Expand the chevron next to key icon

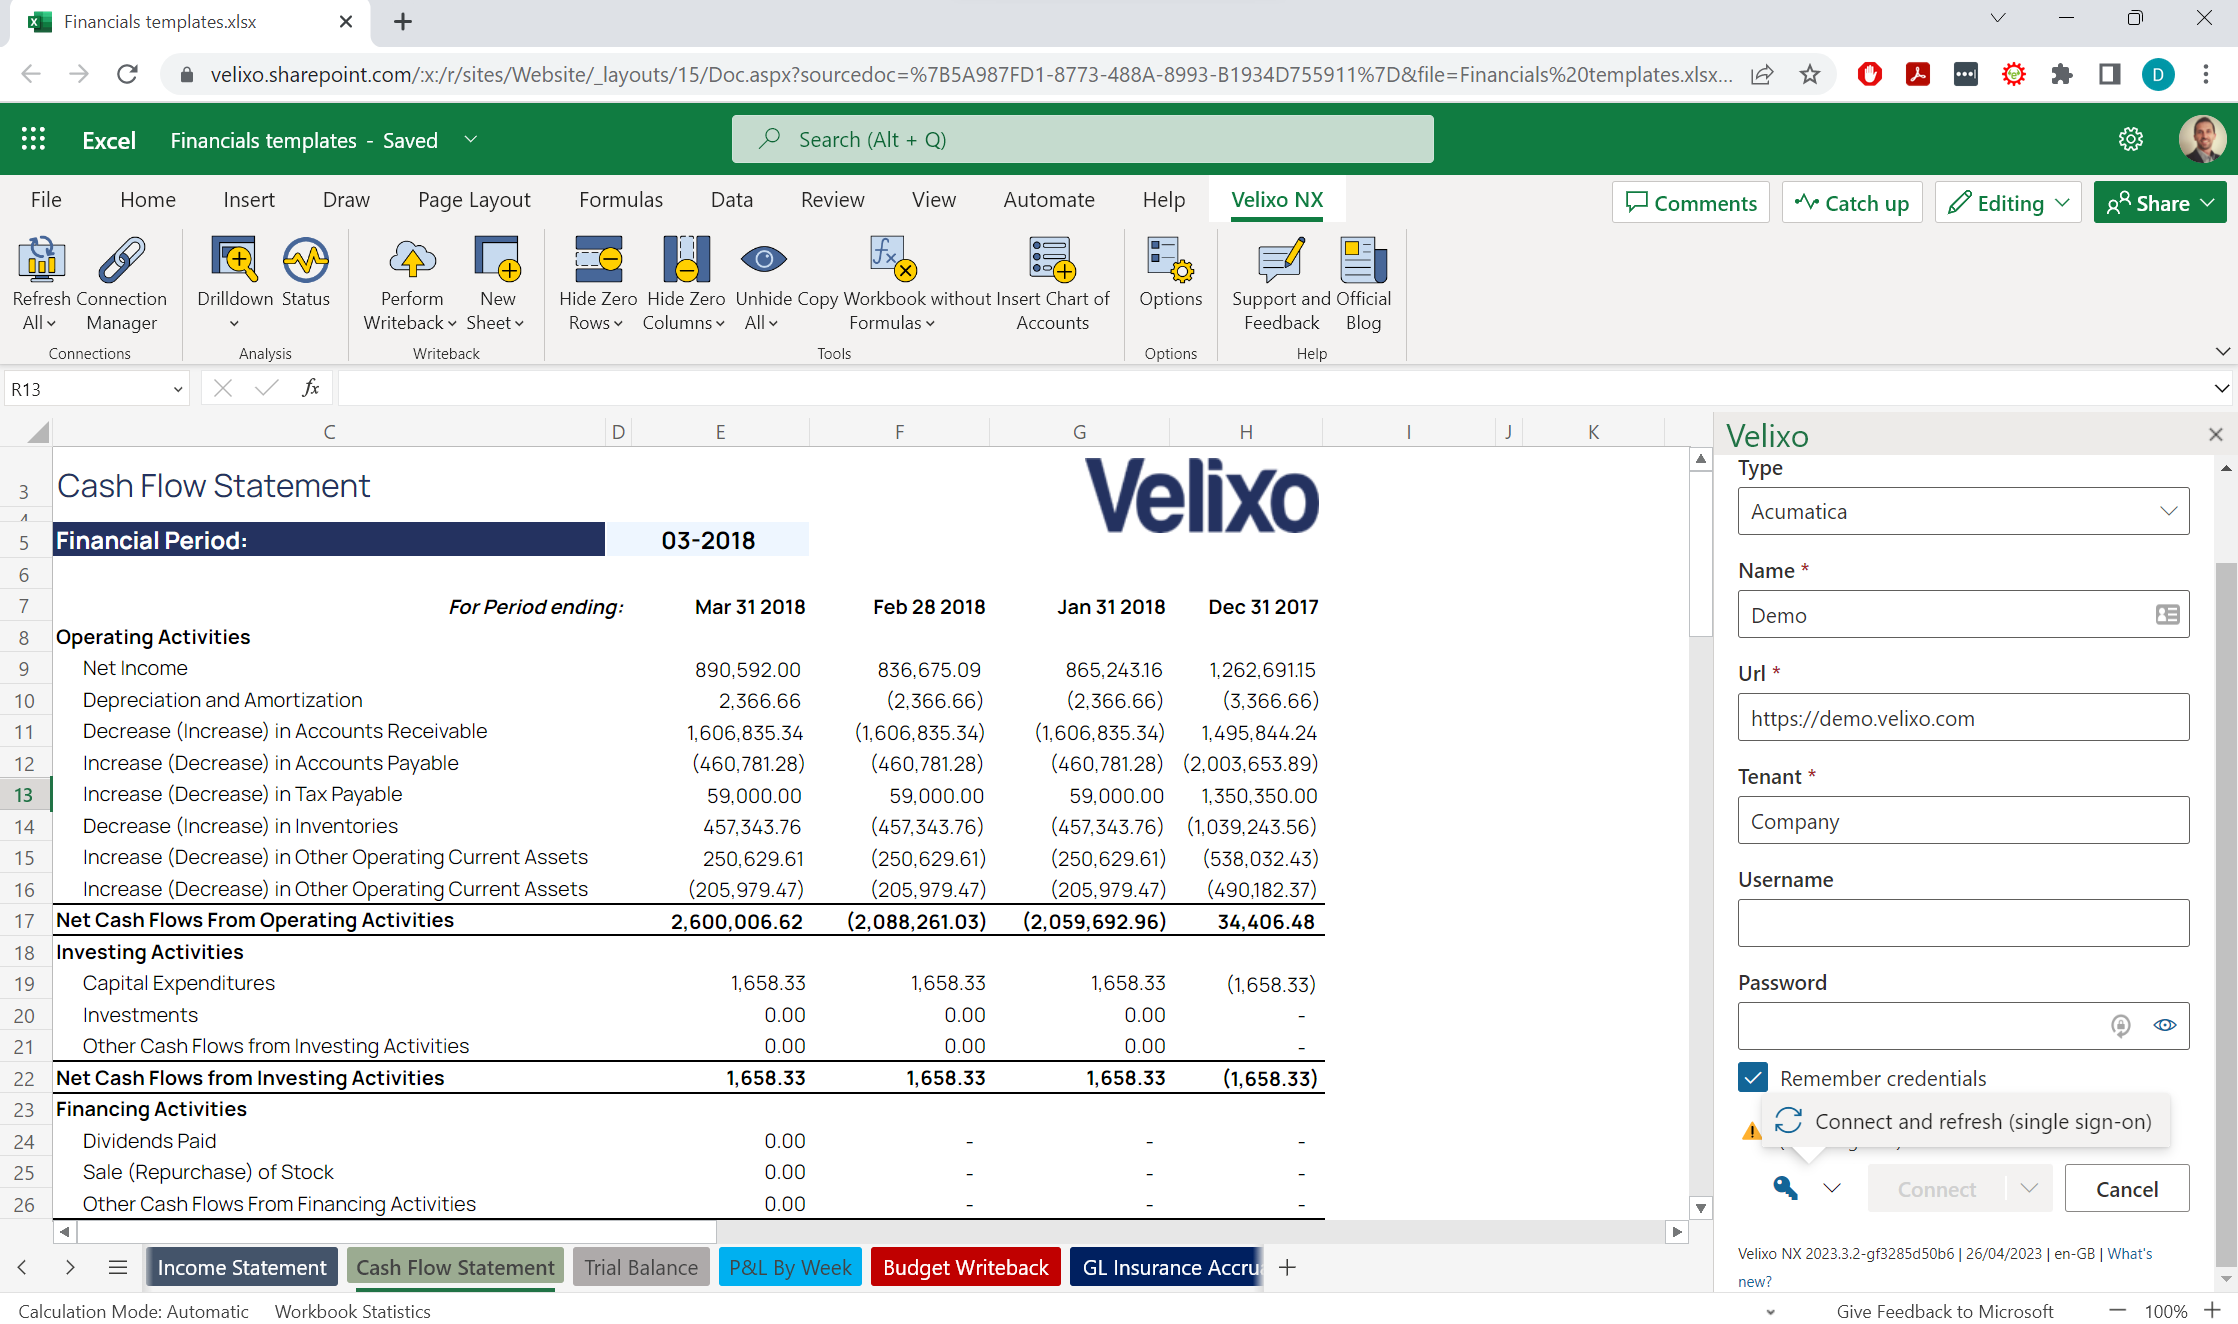click(1831, 1188)
